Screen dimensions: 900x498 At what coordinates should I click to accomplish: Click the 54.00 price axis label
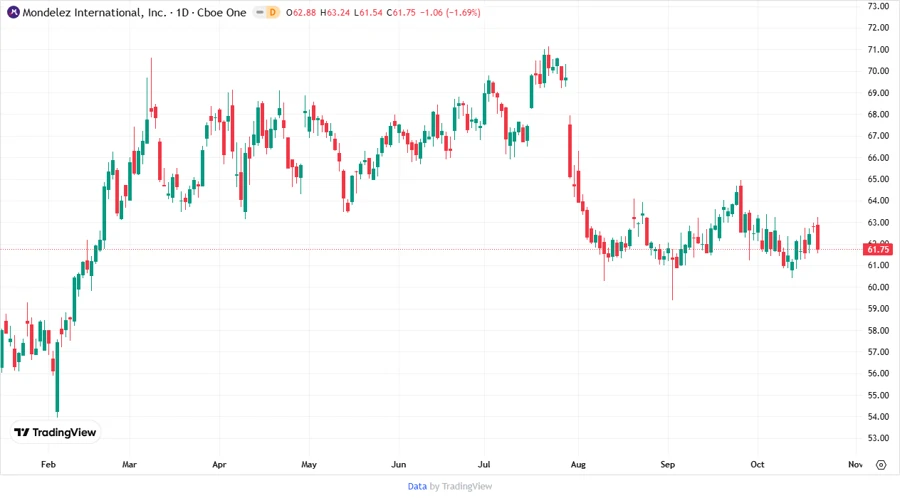(878, 417)
